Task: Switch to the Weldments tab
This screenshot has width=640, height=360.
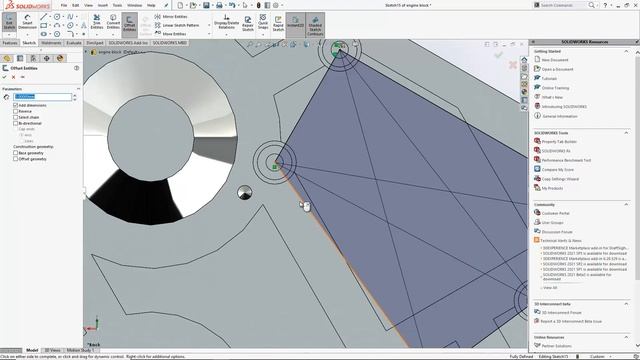Action: [51, 43]
